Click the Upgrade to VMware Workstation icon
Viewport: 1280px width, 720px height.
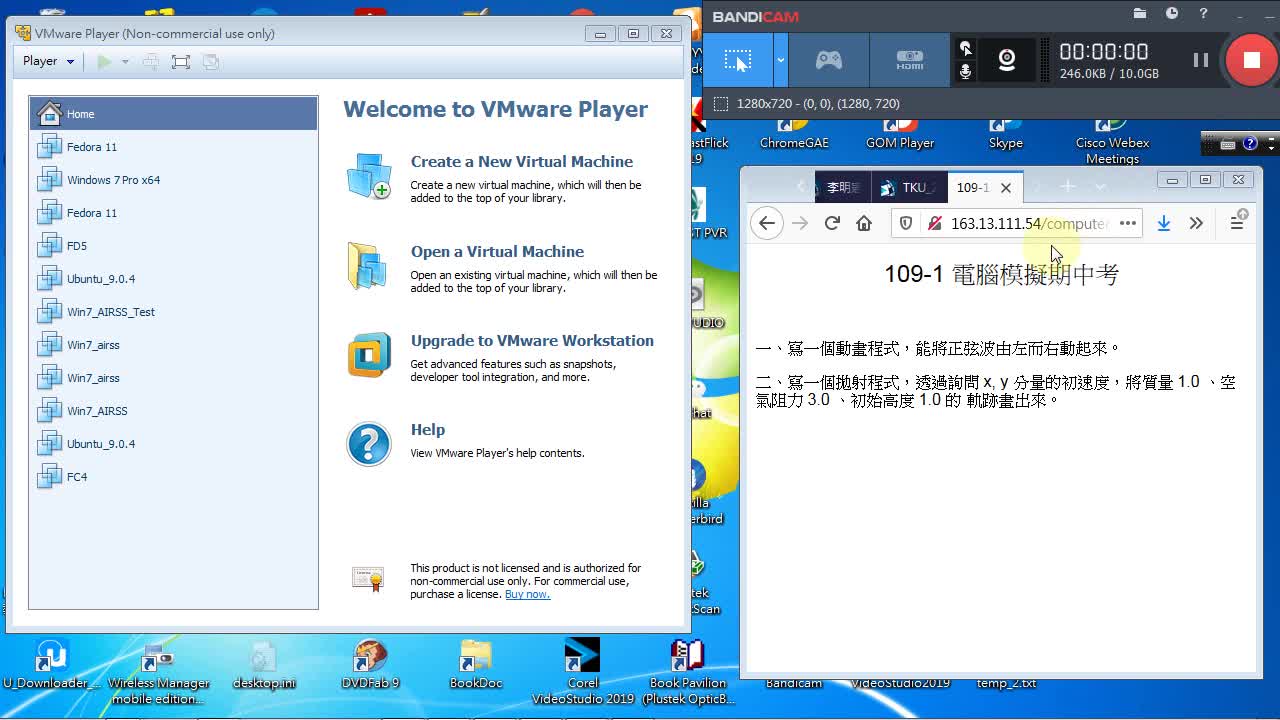[x=368, y=355]
